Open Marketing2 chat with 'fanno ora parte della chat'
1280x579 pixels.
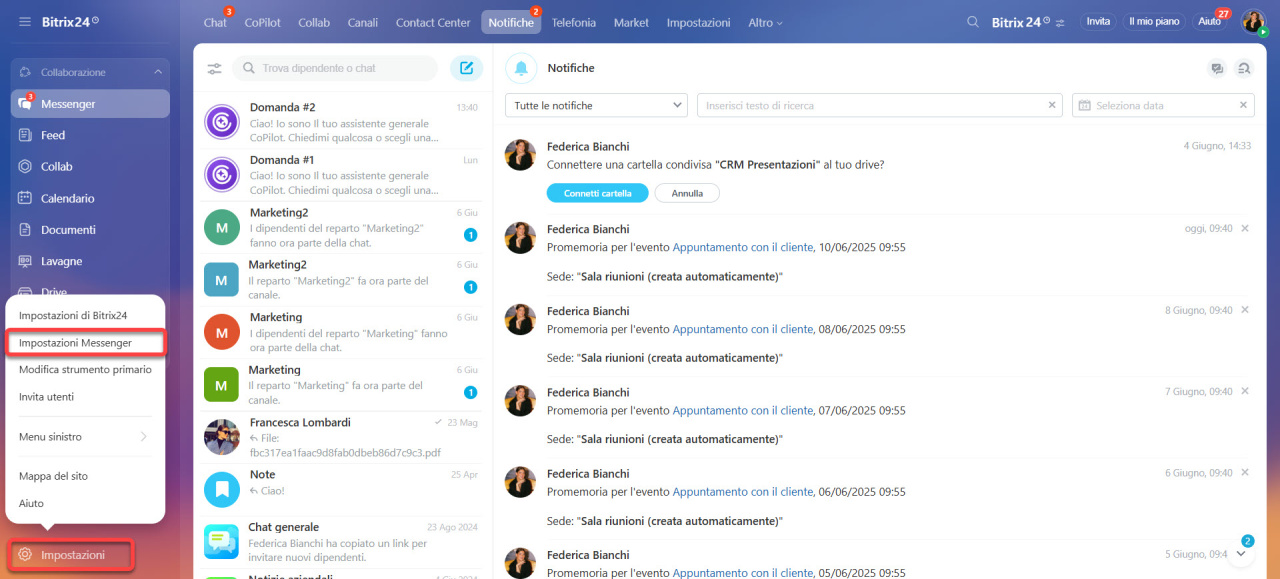point(343,227)
